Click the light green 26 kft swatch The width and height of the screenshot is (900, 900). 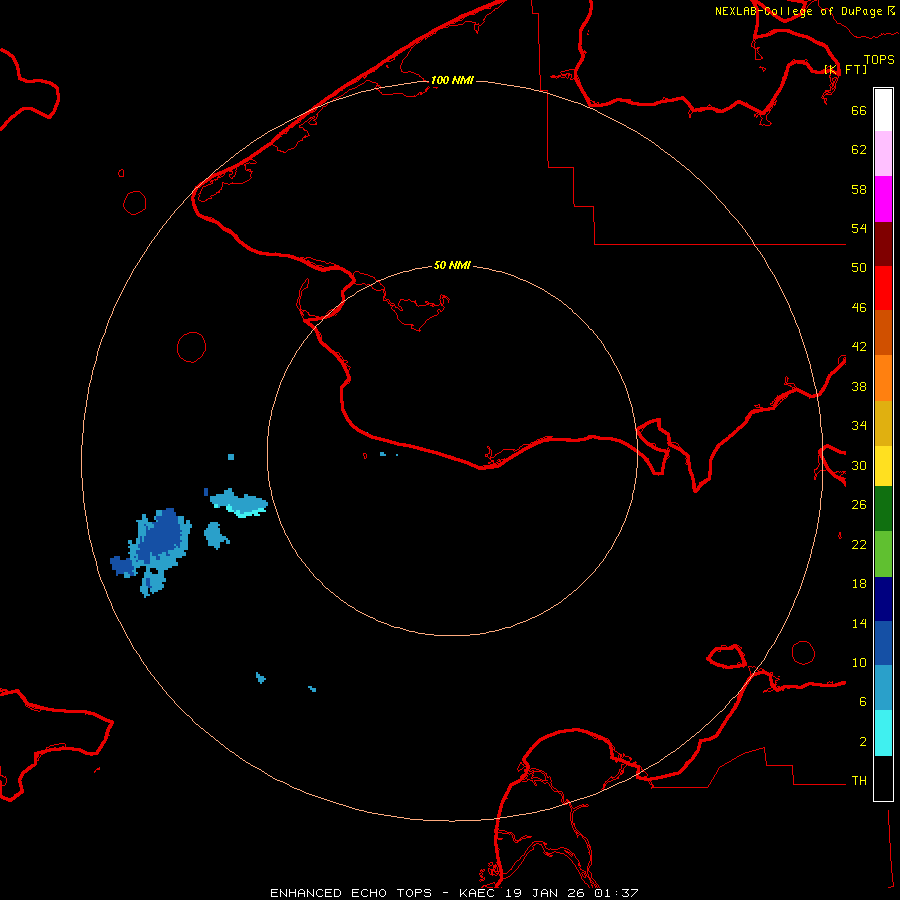(883, 553)
